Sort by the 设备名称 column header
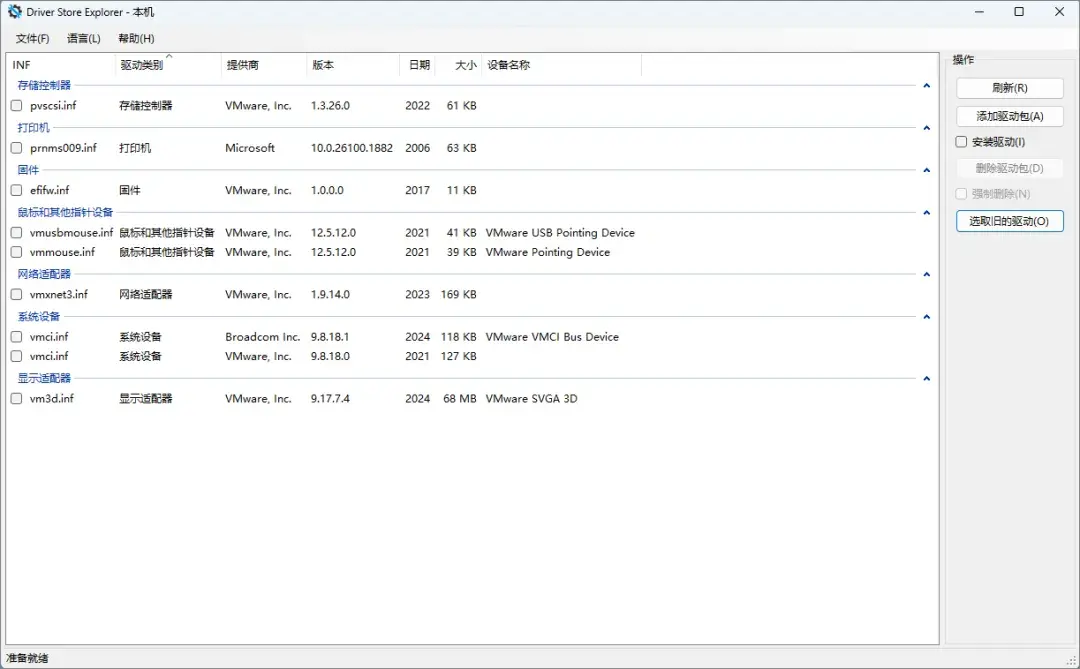Image resolution: width=1080 pixels, height=669 pixels. (x=561, y=65)
